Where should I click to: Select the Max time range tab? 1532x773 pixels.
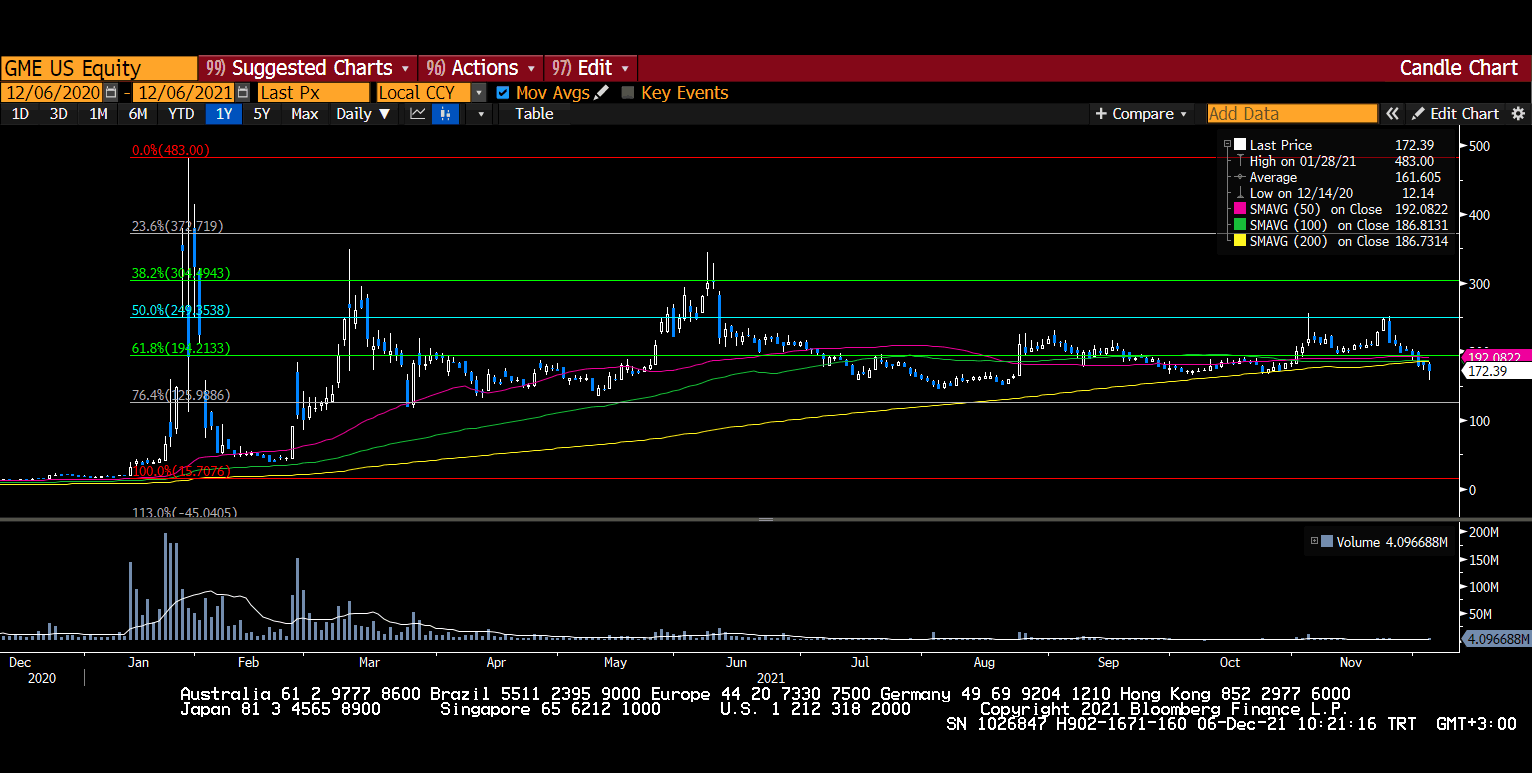(x=305, y=114)
